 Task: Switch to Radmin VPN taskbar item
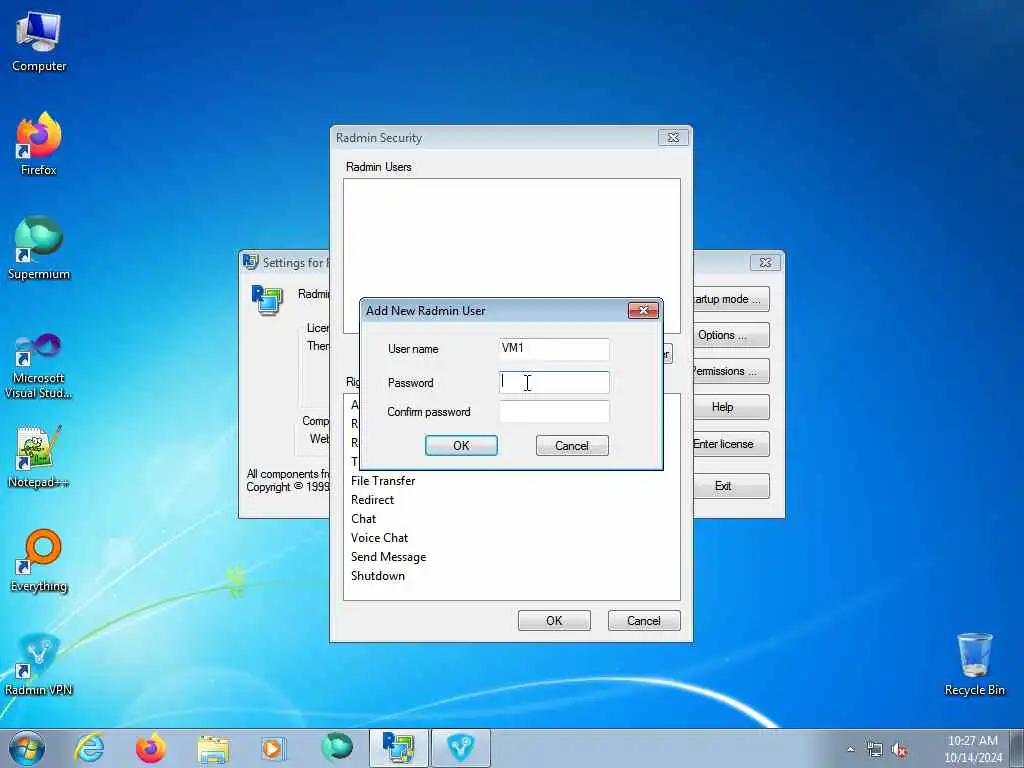pos(460,748)
